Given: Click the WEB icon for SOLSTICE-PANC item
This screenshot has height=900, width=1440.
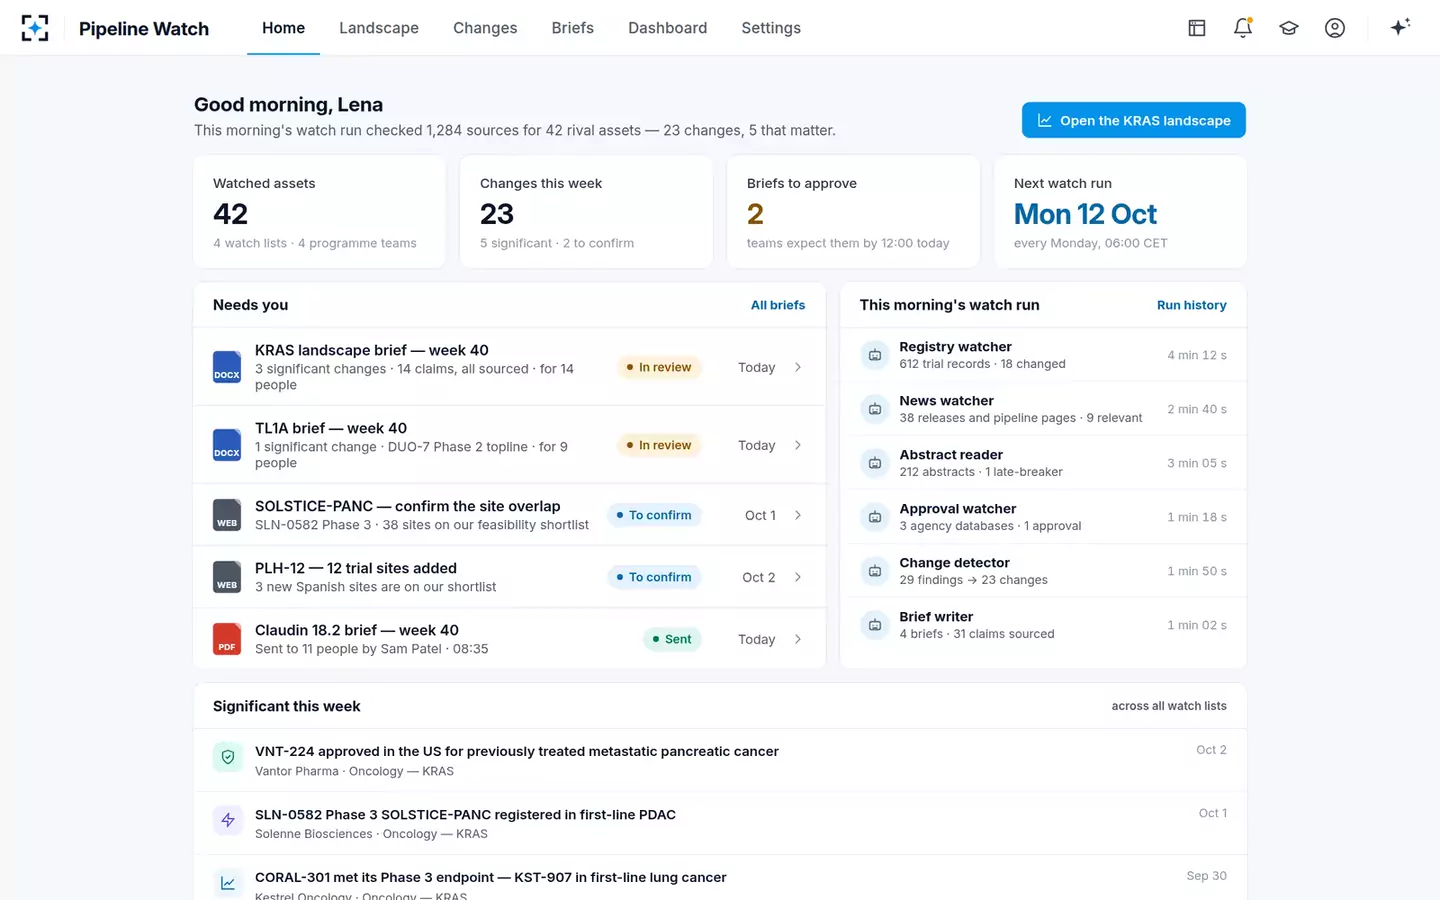Looking at the screenshot, I should [227, 515].
